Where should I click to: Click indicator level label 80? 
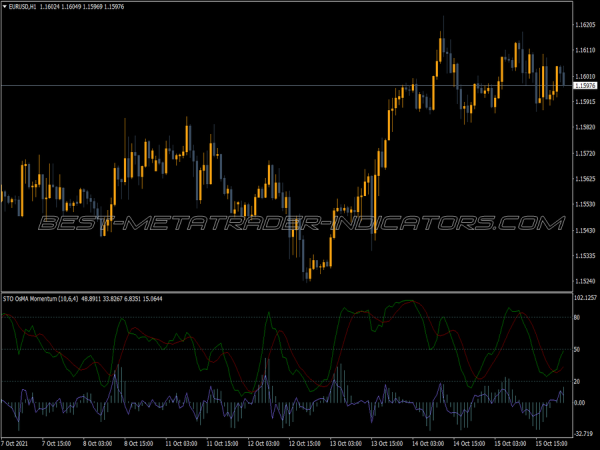pos(577,318)
